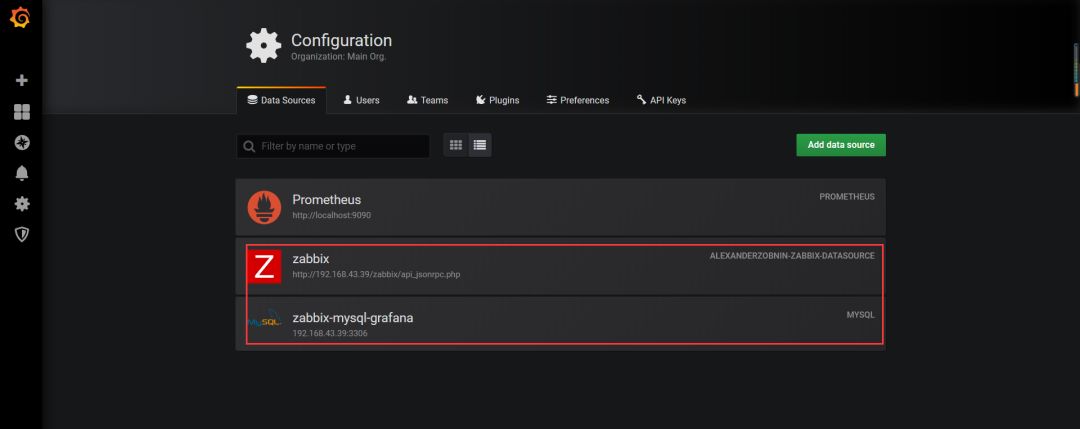This screenshot has width=1080, height=429.
Task: Click the Add data source button
Action: (841, 145)
